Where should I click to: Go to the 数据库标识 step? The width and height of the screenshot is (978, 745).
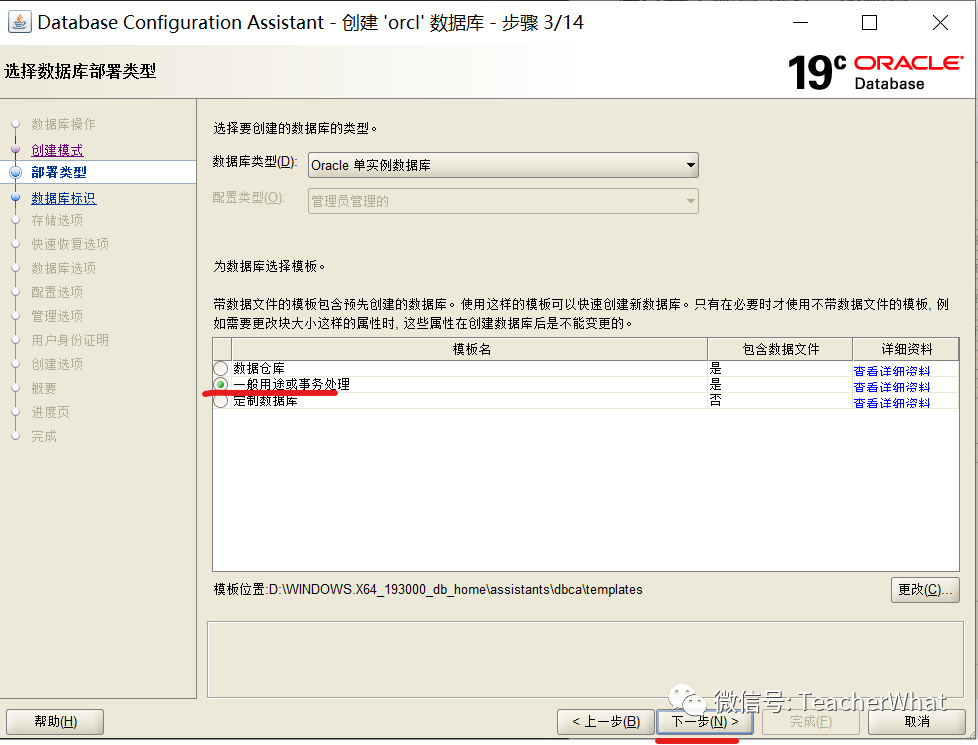click(64, 198)
